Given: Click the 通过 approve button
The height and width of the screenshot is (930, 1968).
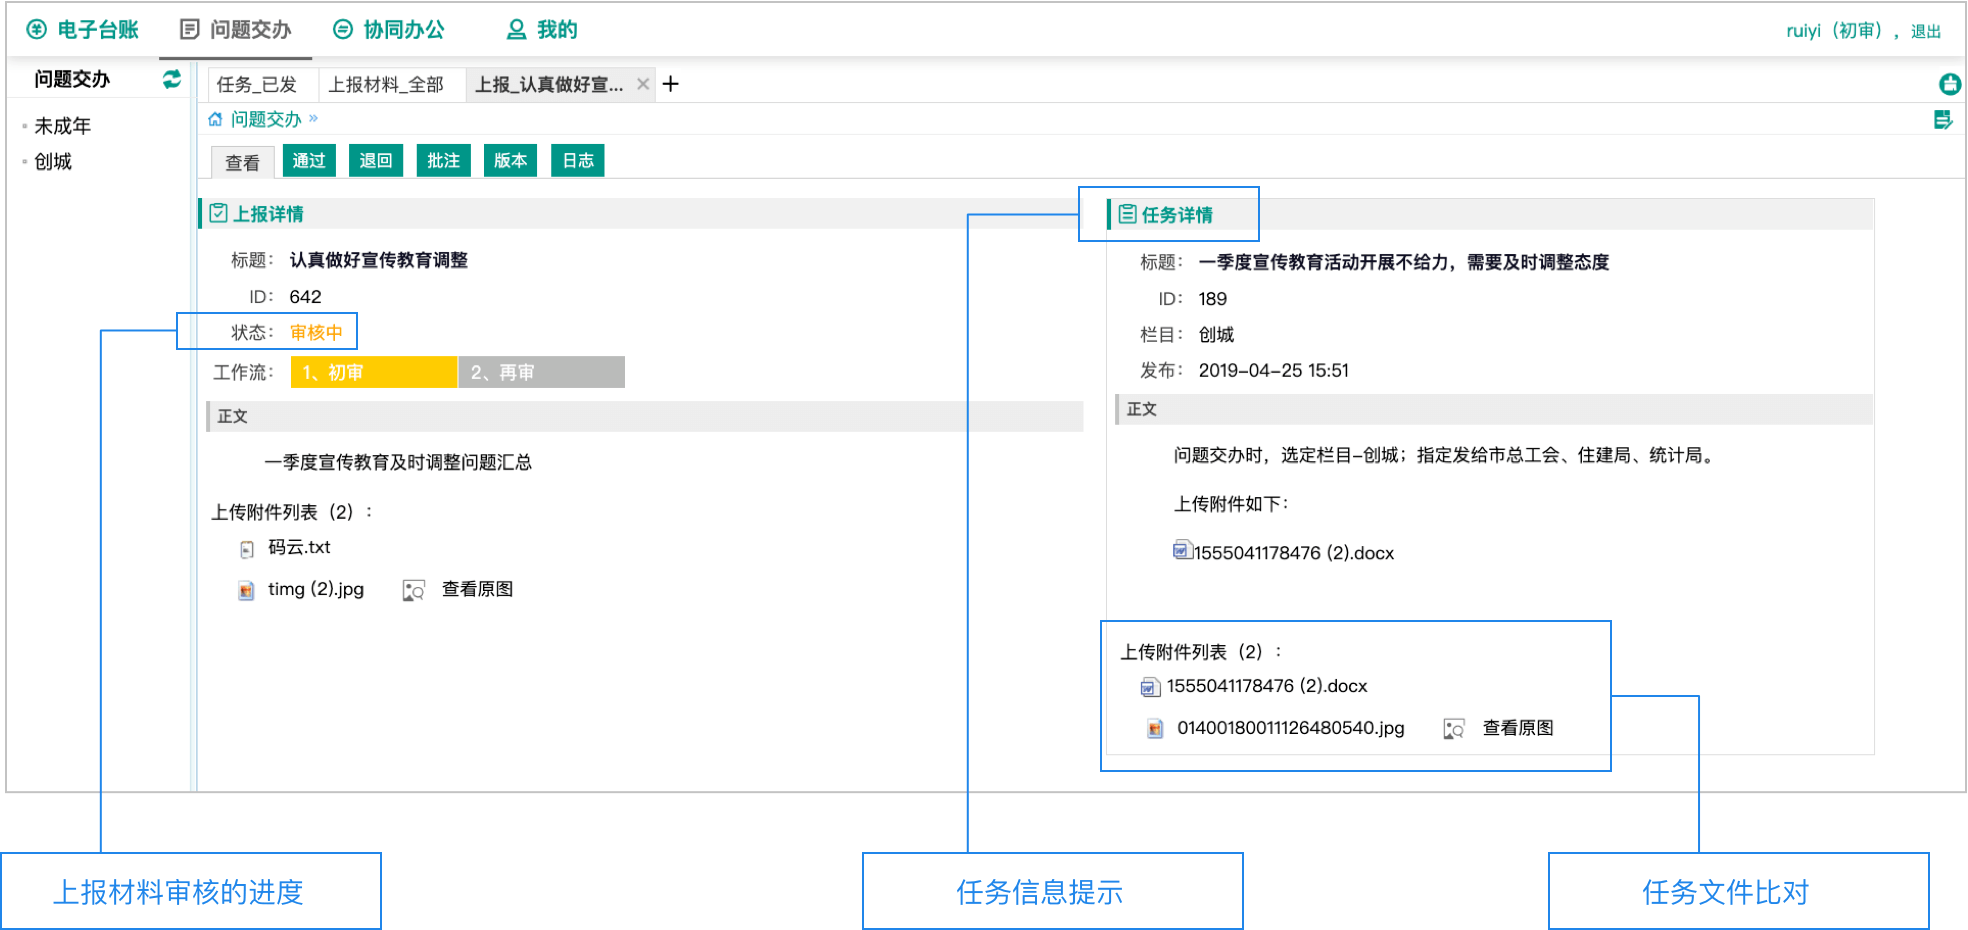Looking at the screenshot, I should pyautogui.click(x=309, y=161).
